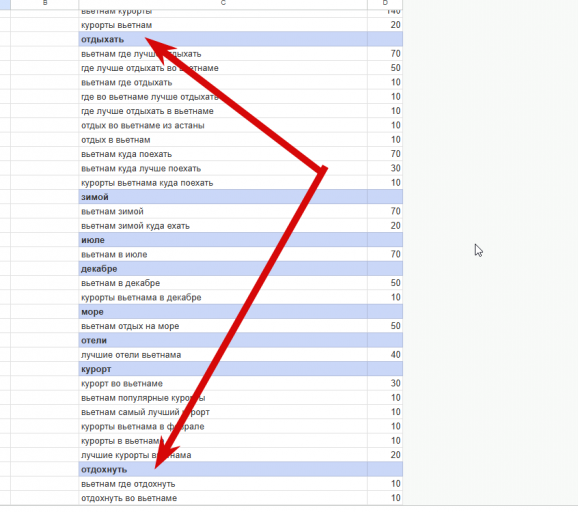
Task: Select cell 'вьетнам где отдохнуть'
Action: tap(223, 484)
